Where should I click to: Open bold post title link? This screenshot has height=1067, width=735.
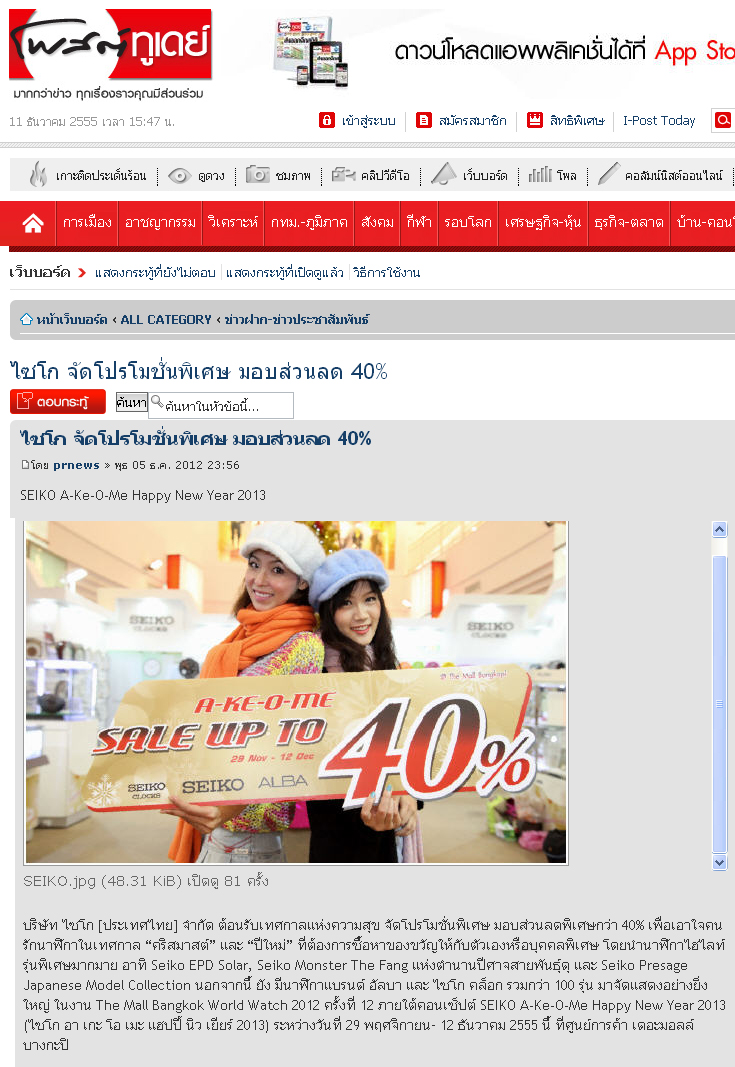195,439
